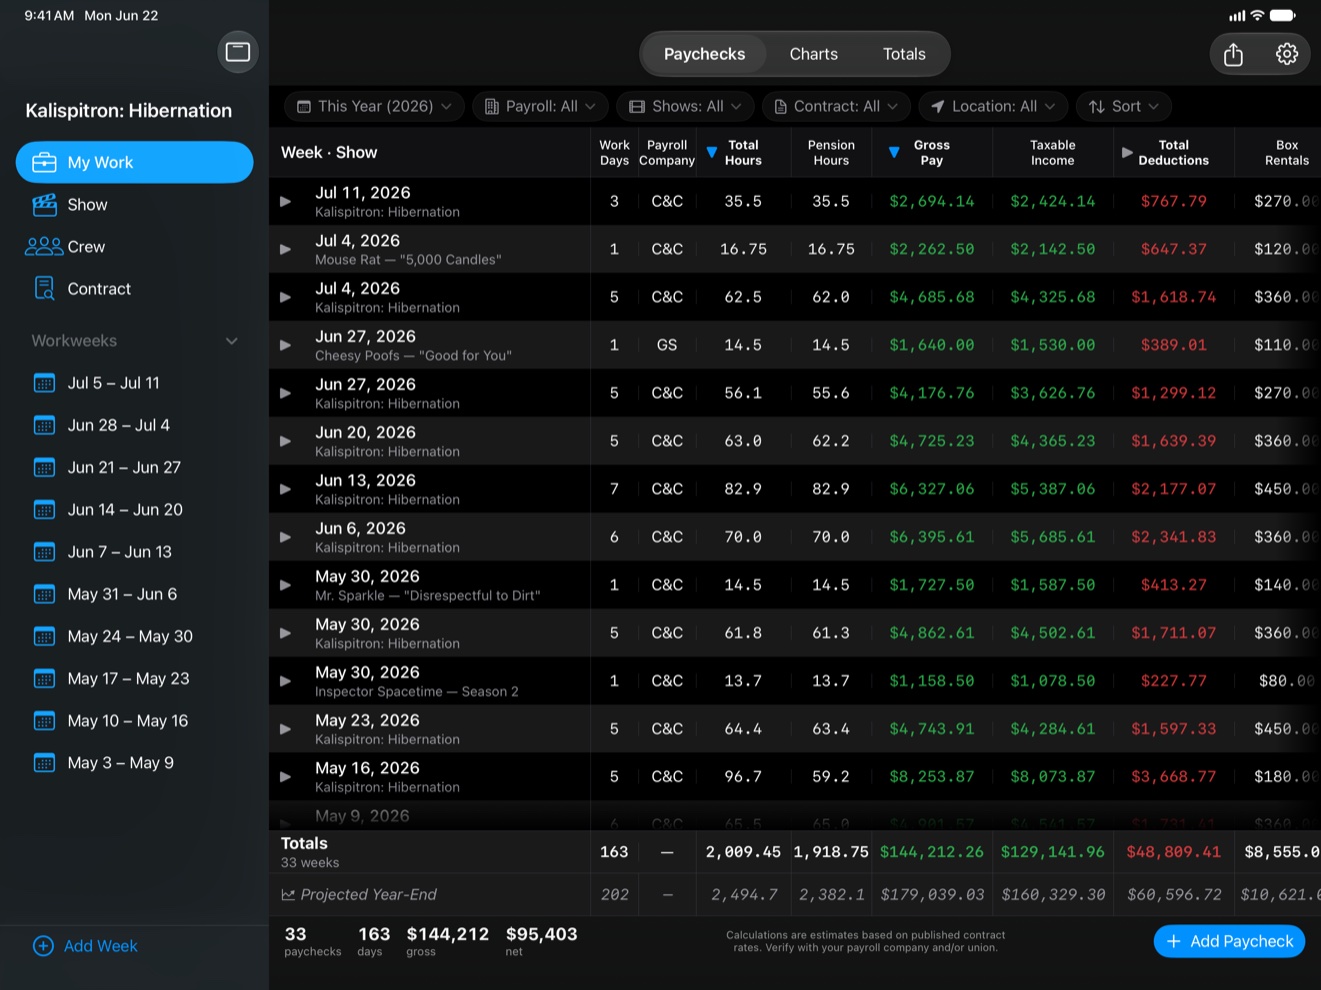Expand the Total Deductions column triangle
This screenshot has width=1321, height=990.
pyautogui.click(x=1127, y=153)
